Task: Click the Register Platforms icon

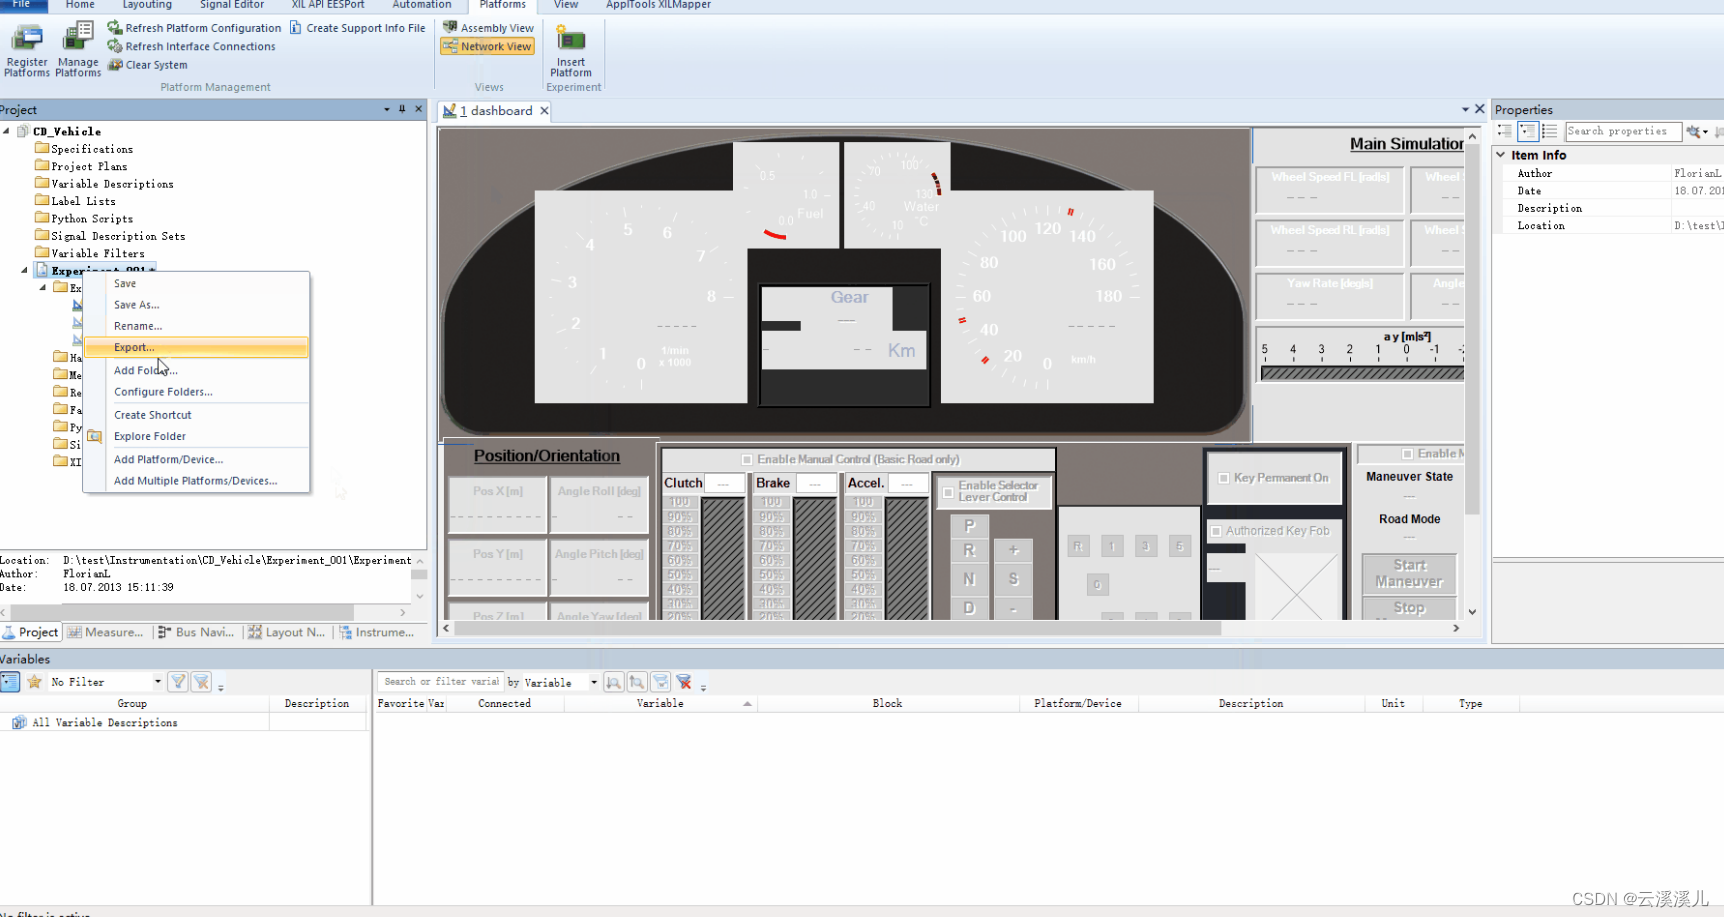Action: pyautogui.click(x=27, y=49)
